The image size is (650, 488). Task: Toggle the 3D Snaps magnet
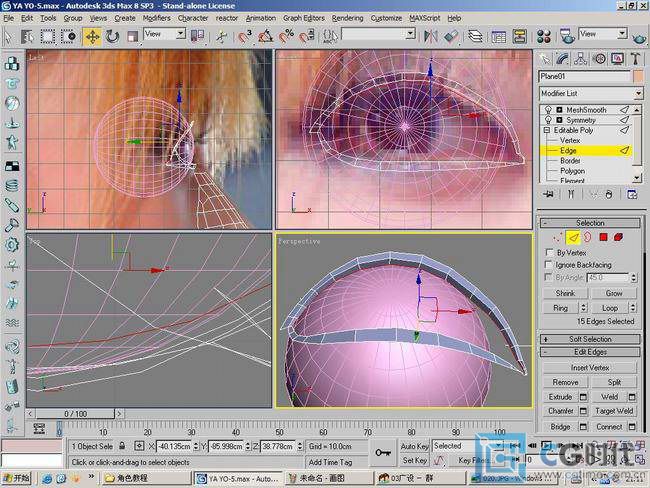coord(245,37)
